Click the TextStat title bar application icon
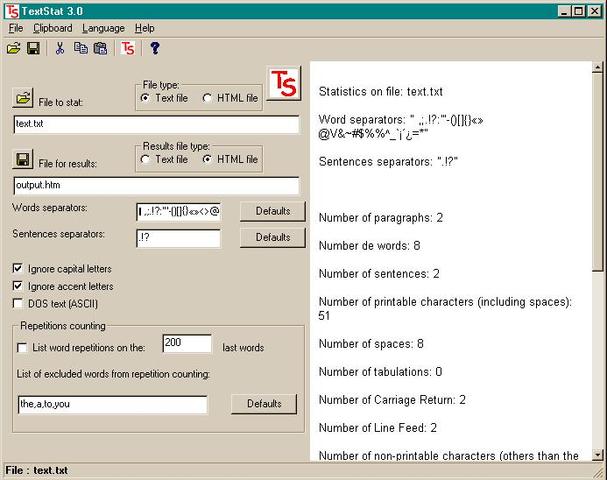 tap(12, 11)
